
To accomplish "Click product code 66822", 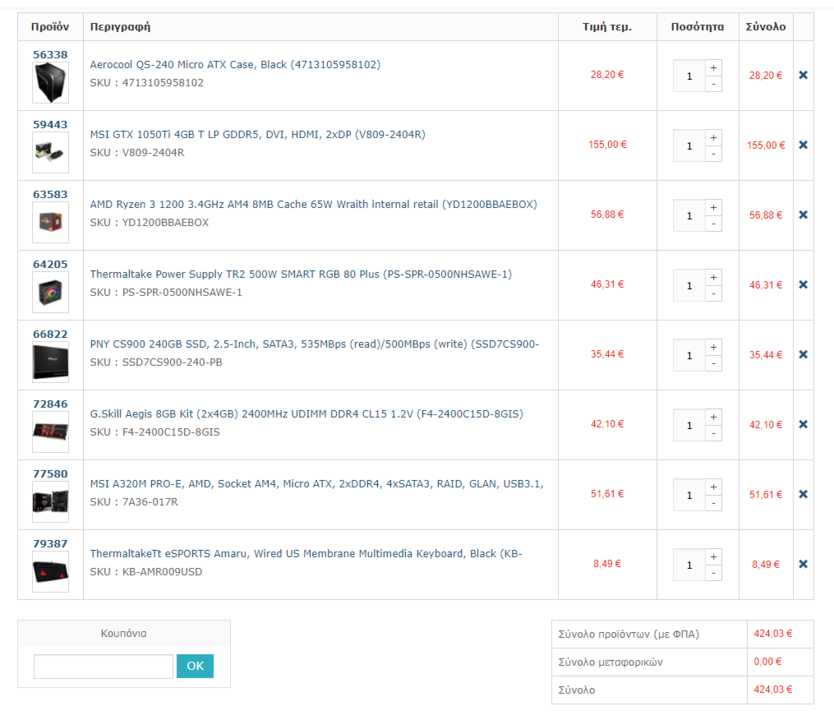I will (51, 334).
